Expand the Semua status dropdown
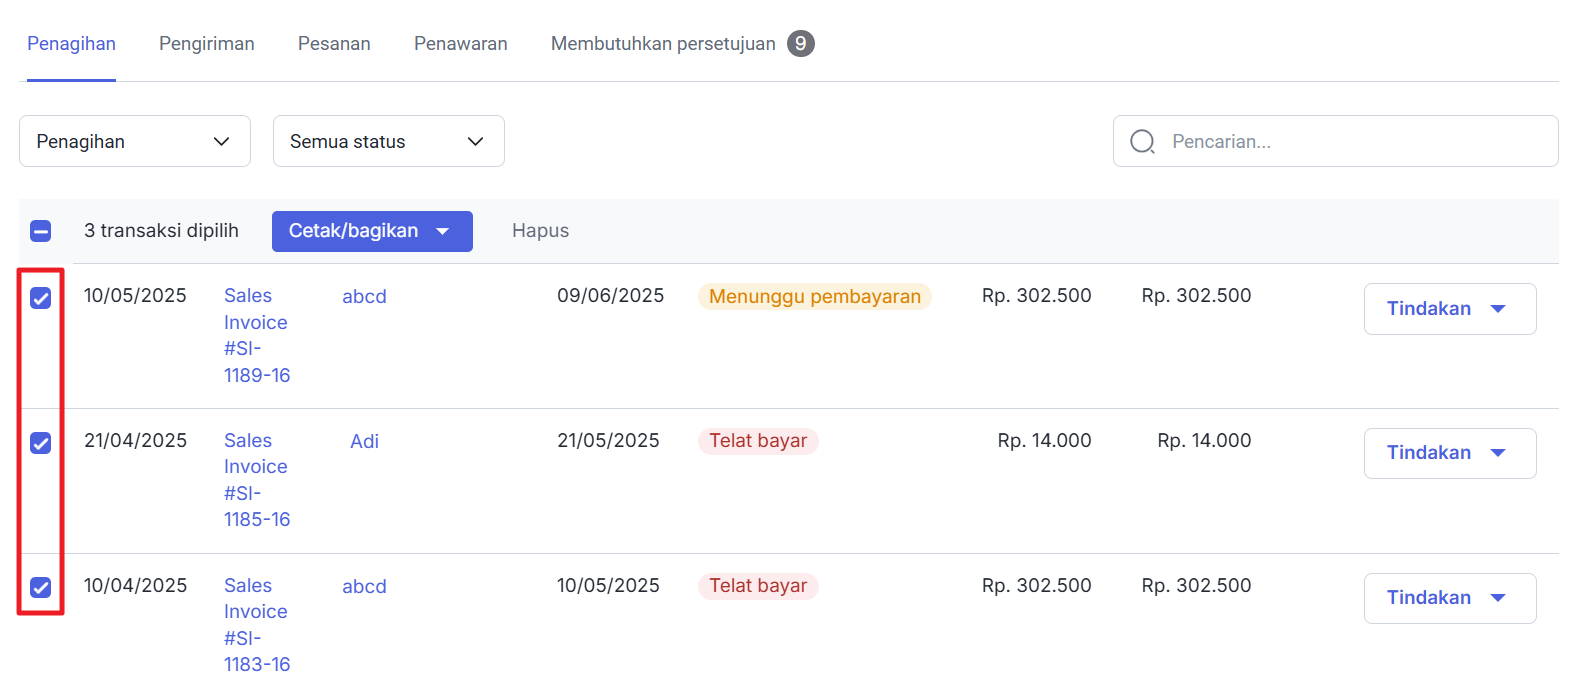This screenshot has width=1583, height=685. pyautogui.click(x=388, y=142)
